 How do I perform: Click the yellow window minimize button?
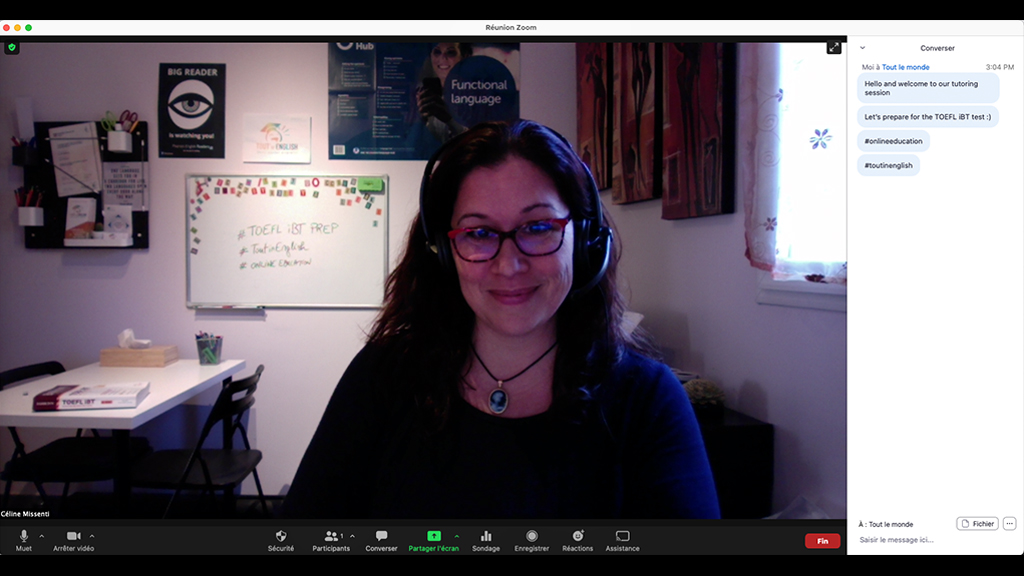18,27
